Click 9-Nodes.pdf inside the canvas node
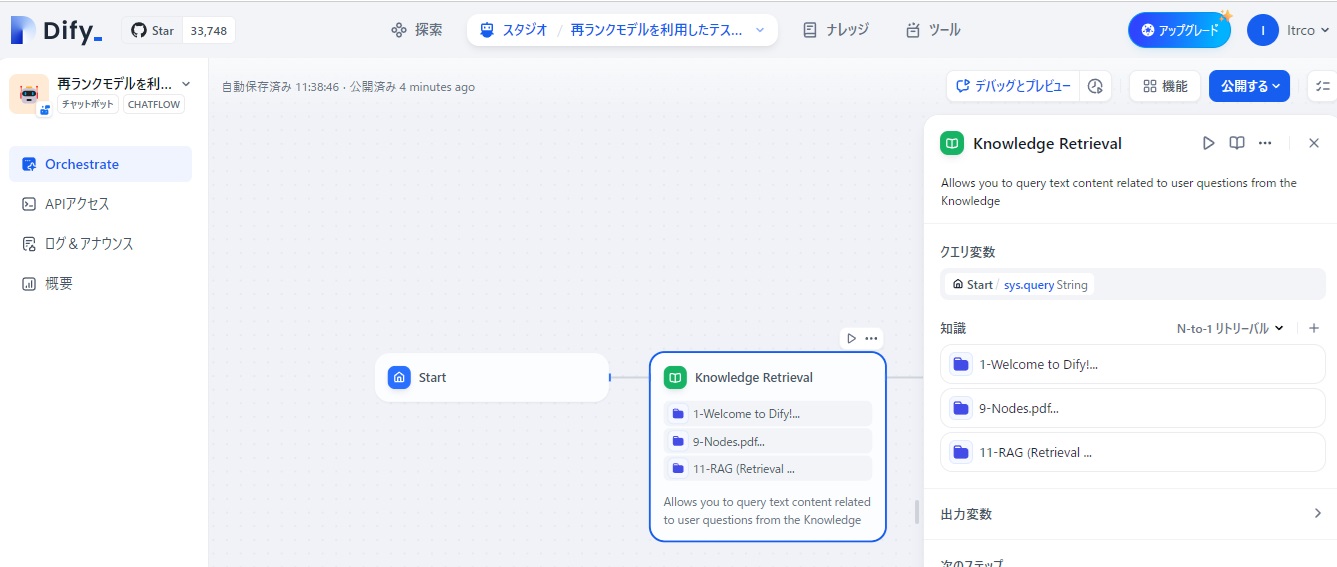The width and height of the screenshot is (1337, 567). pyautogui.click(x=768, y=442)
